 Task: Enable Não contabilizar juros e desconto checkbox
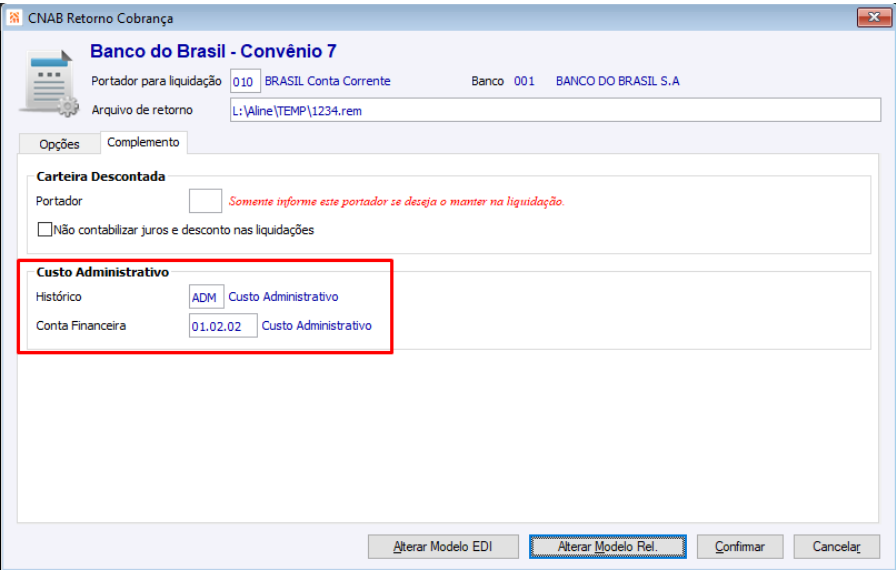[45, 230]
